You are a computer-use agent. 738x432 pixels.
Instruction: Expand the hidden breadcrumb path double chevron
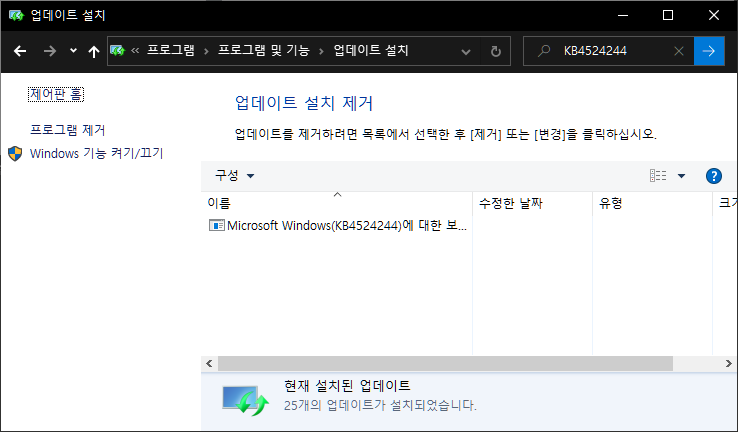(x=135, y=50)
